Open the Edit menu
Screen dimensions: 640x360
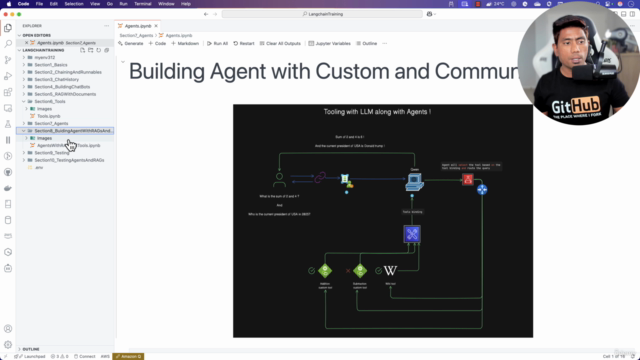(x=53, y=4)
